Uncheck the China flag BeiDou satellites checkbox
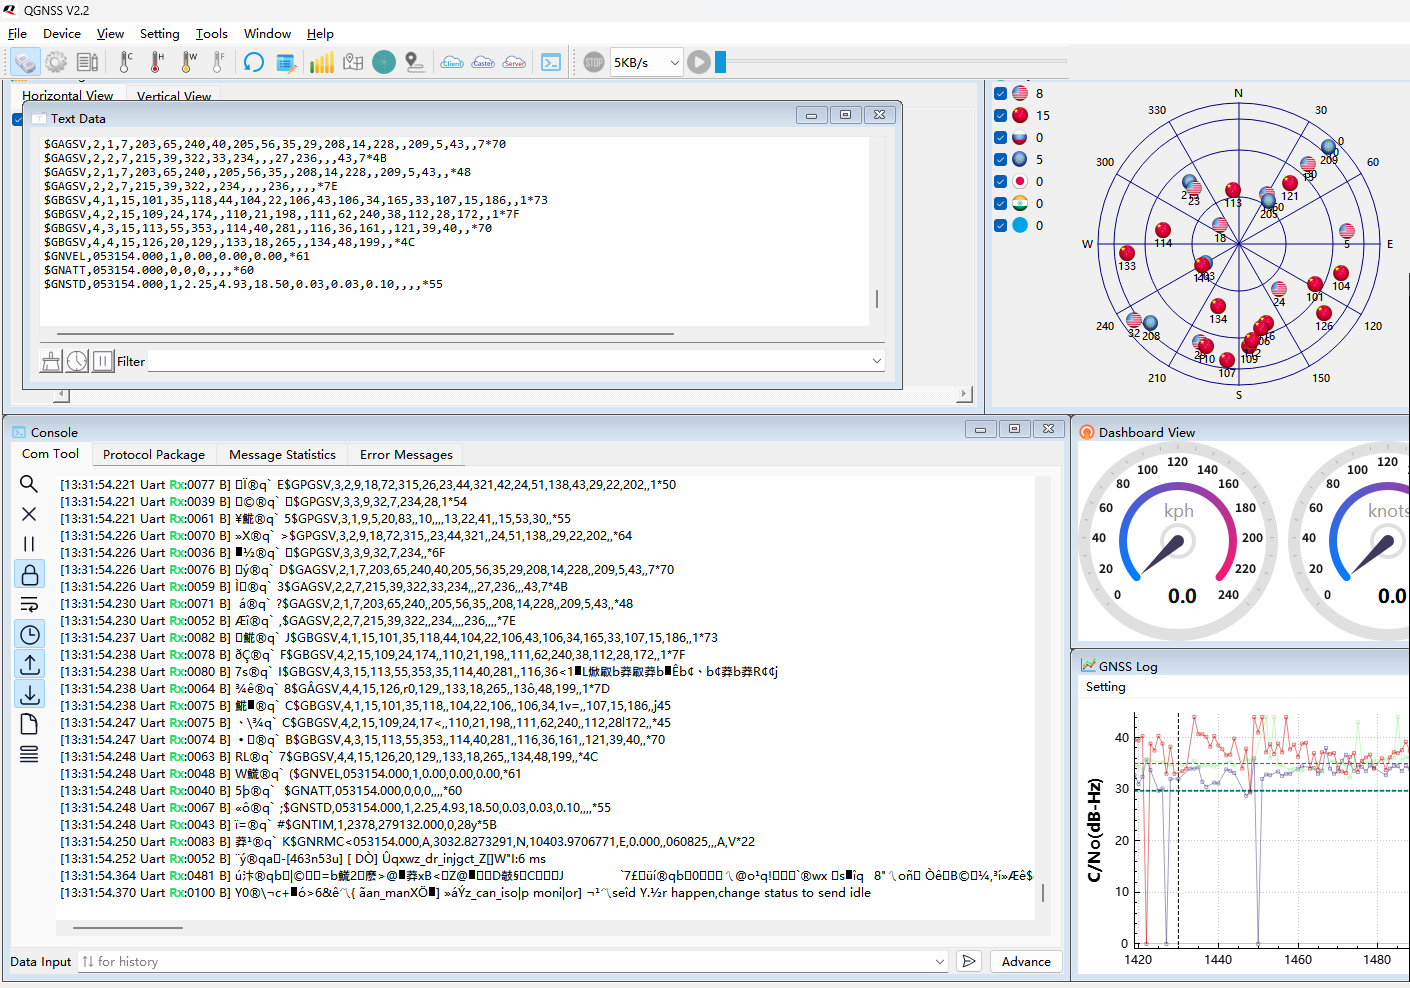Image resolution: width=1410 pixels, height=988 pixels. (x=1000, y=115)
